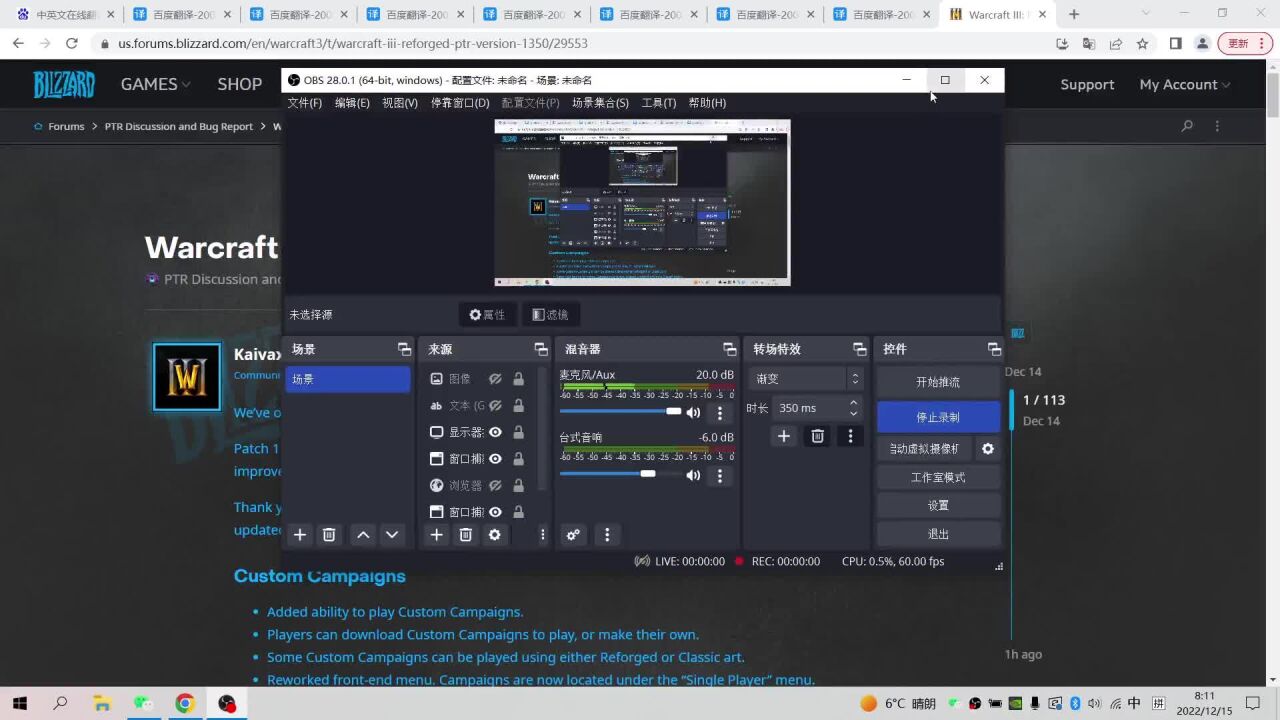Open the mixer three-dot menu at the bottom
The width and height of the screenshot is (1280, 720).
pos(607,535)
